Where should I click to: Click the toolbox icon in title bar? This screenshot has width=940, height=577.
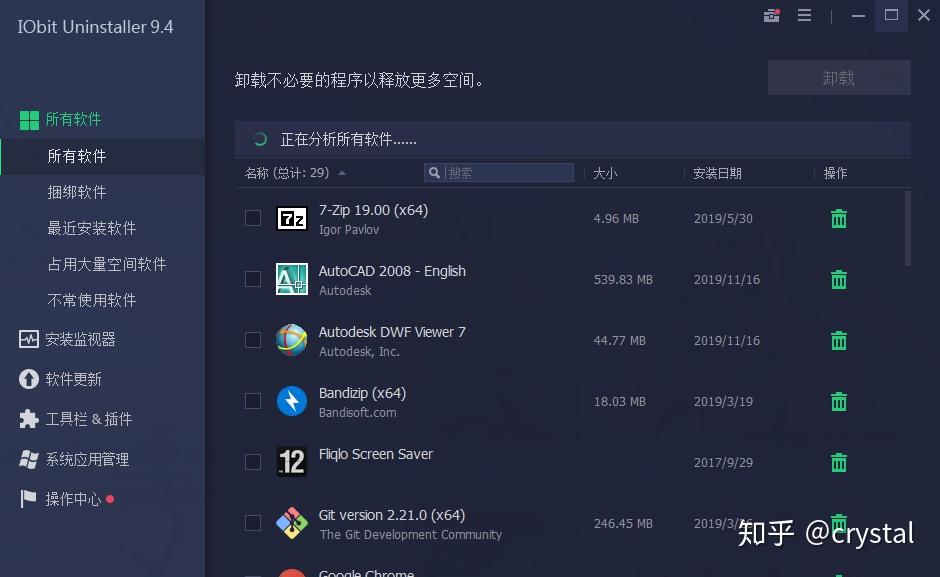(772, 16)
